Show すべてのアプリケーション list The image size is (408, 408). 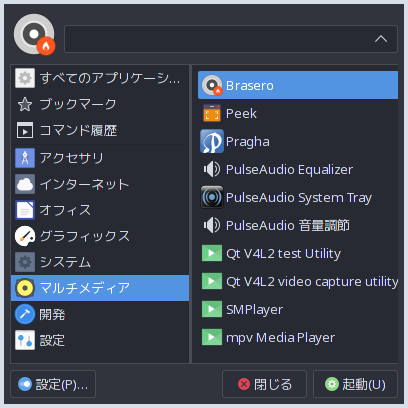100,78
